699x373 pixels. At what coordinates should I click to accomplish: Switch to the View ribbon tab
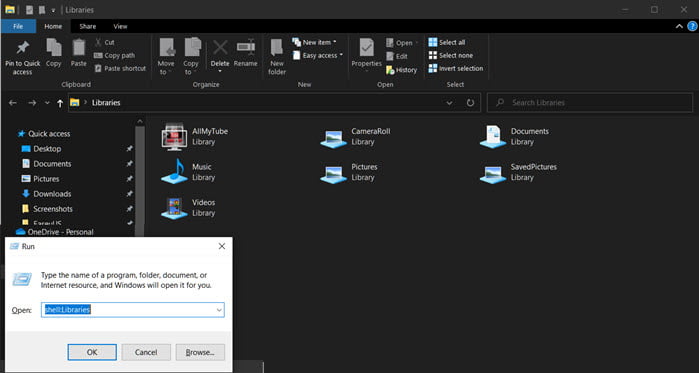(120, 26)
